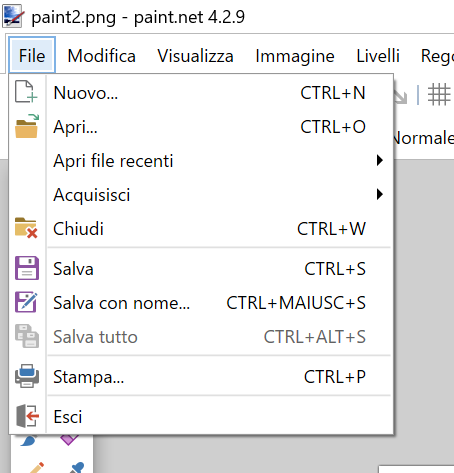Click the exit door icon beside Esci
The height and width of the screenshot is (473, 454).
(28, 416)
